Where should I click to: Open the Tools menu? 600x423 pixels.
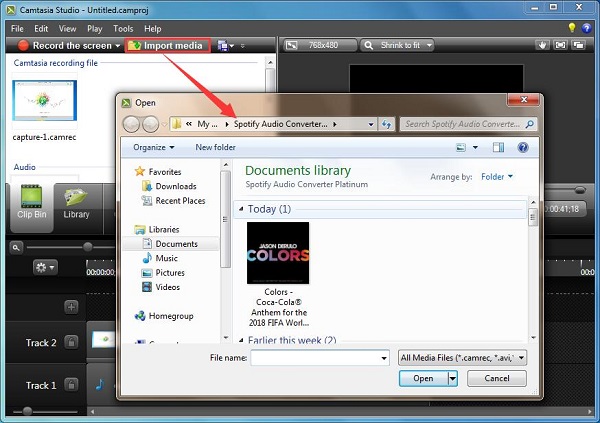pyautogui.click(x=123, y=29)
